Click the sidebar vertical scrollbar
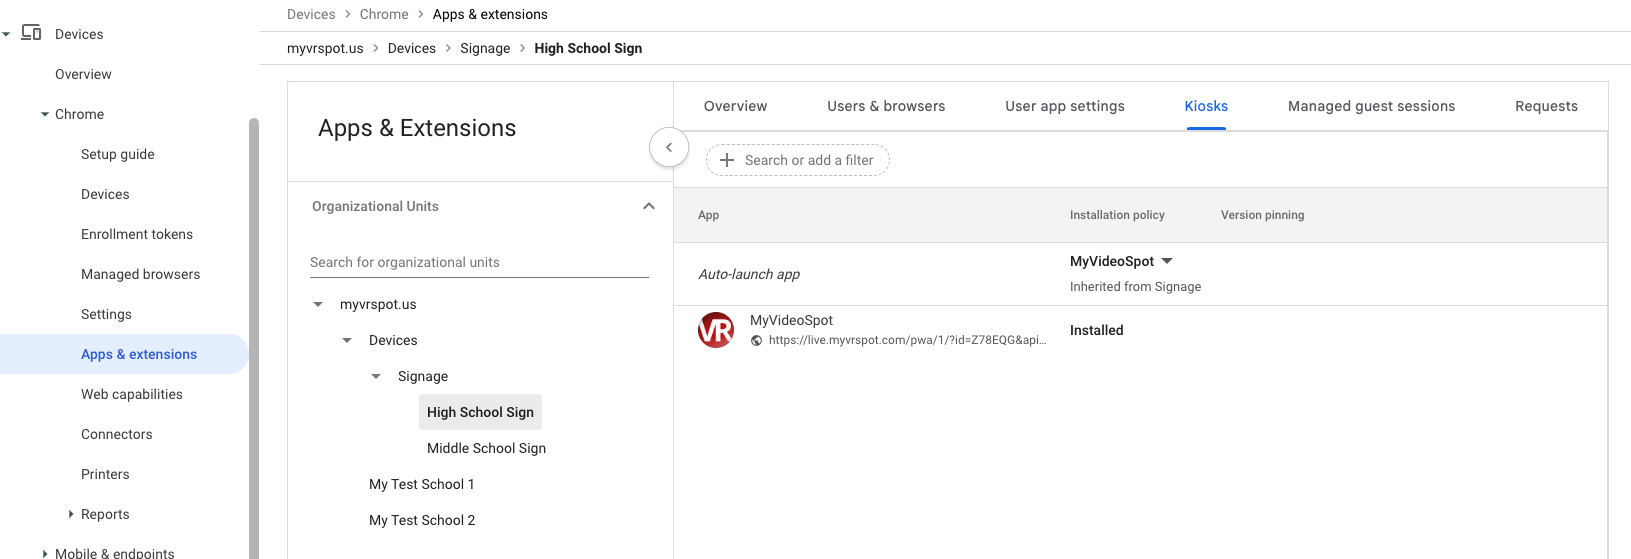The width and height of the screenshot is (1631, 559). [x=254, y=330]
